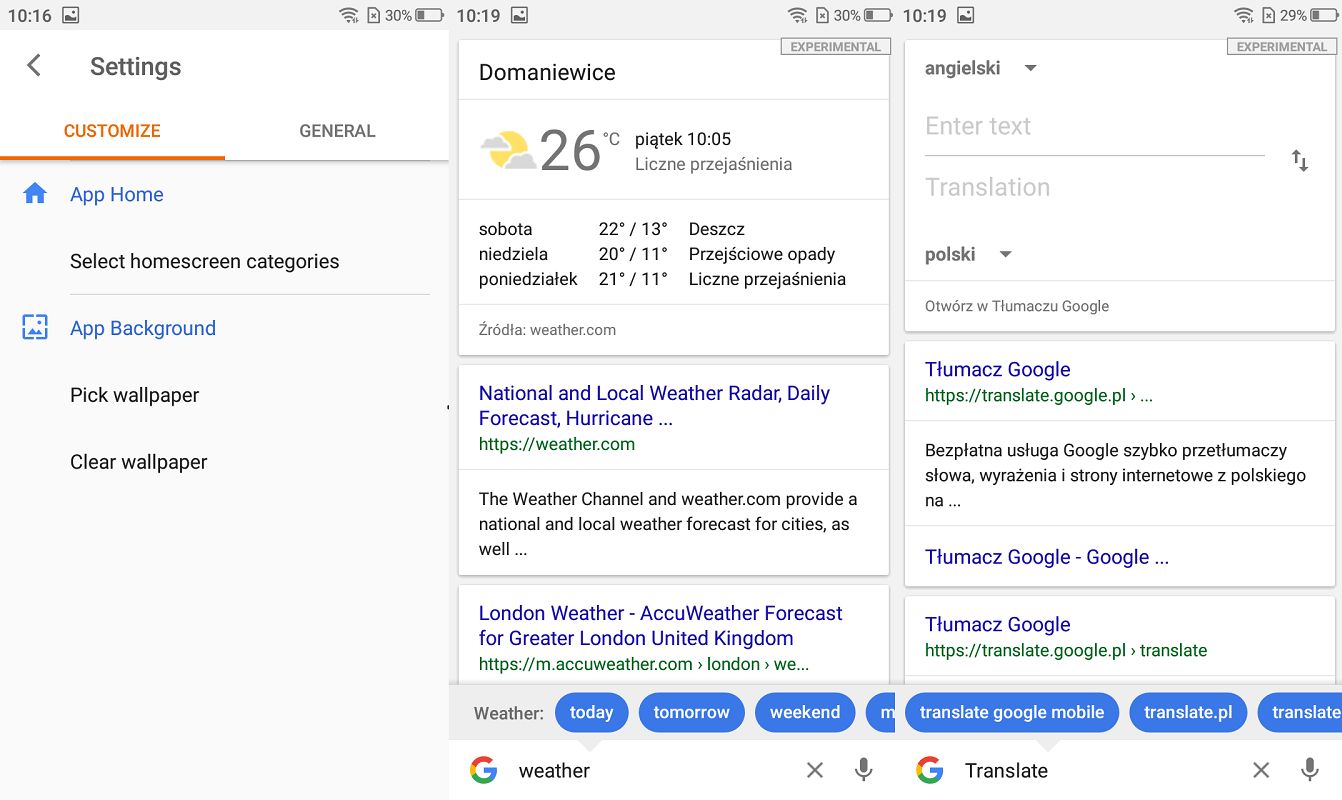Tap Google logo beside weather query
This screenshot has width=1342, height=800.
484,770
